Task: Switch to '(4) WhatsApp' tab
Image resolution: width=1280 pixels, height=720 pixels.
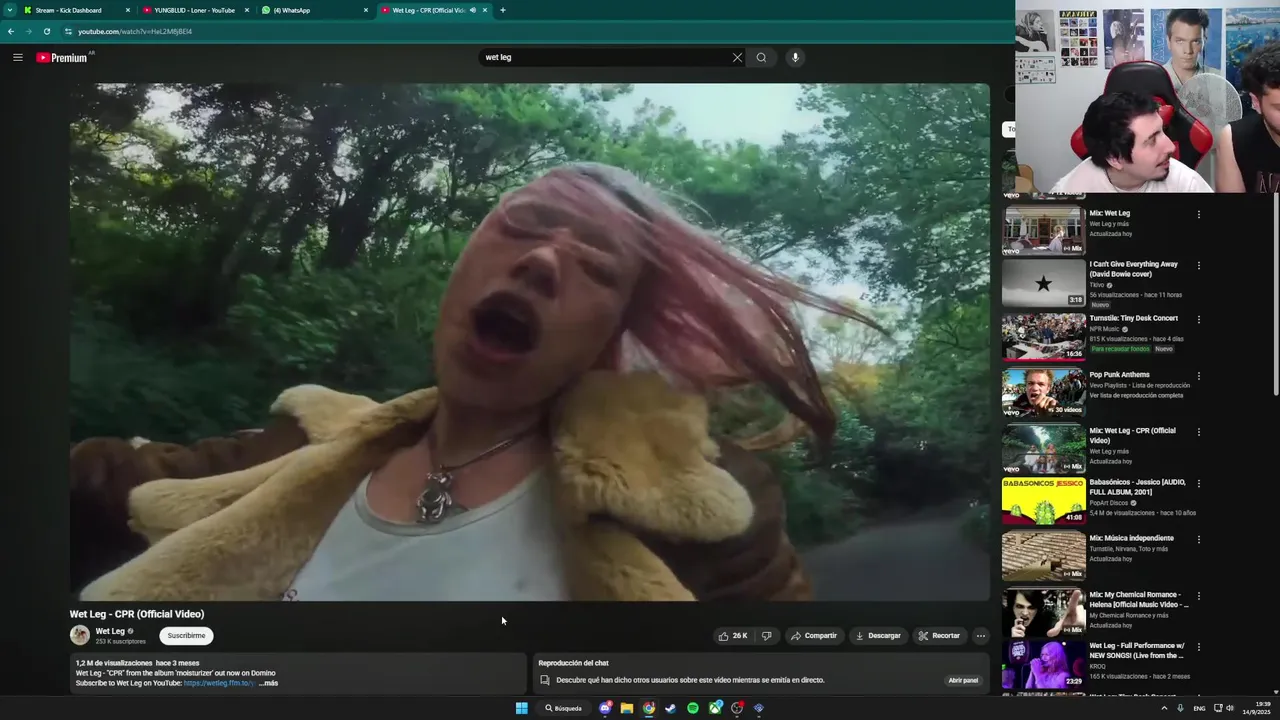Action: pyautogui.click(x=314, y=10)
